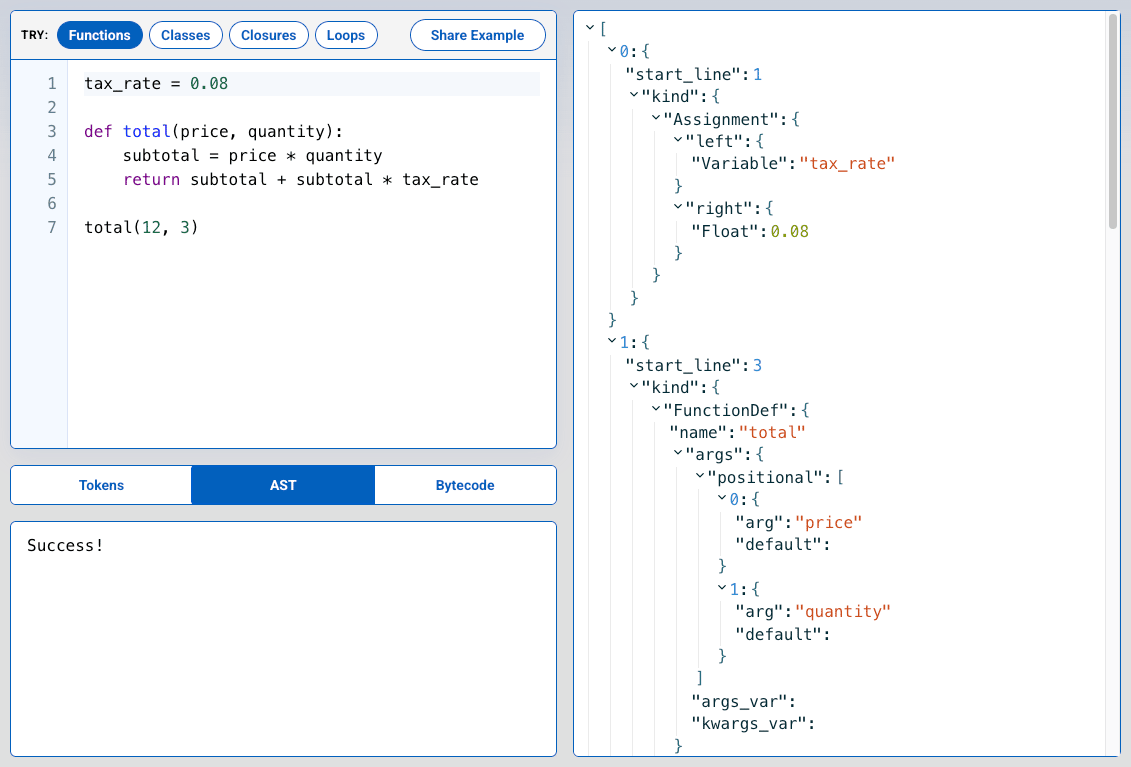Click line number 7 in the gutter
Viewport: 1131px width, 767px height.
coord(52,227)
